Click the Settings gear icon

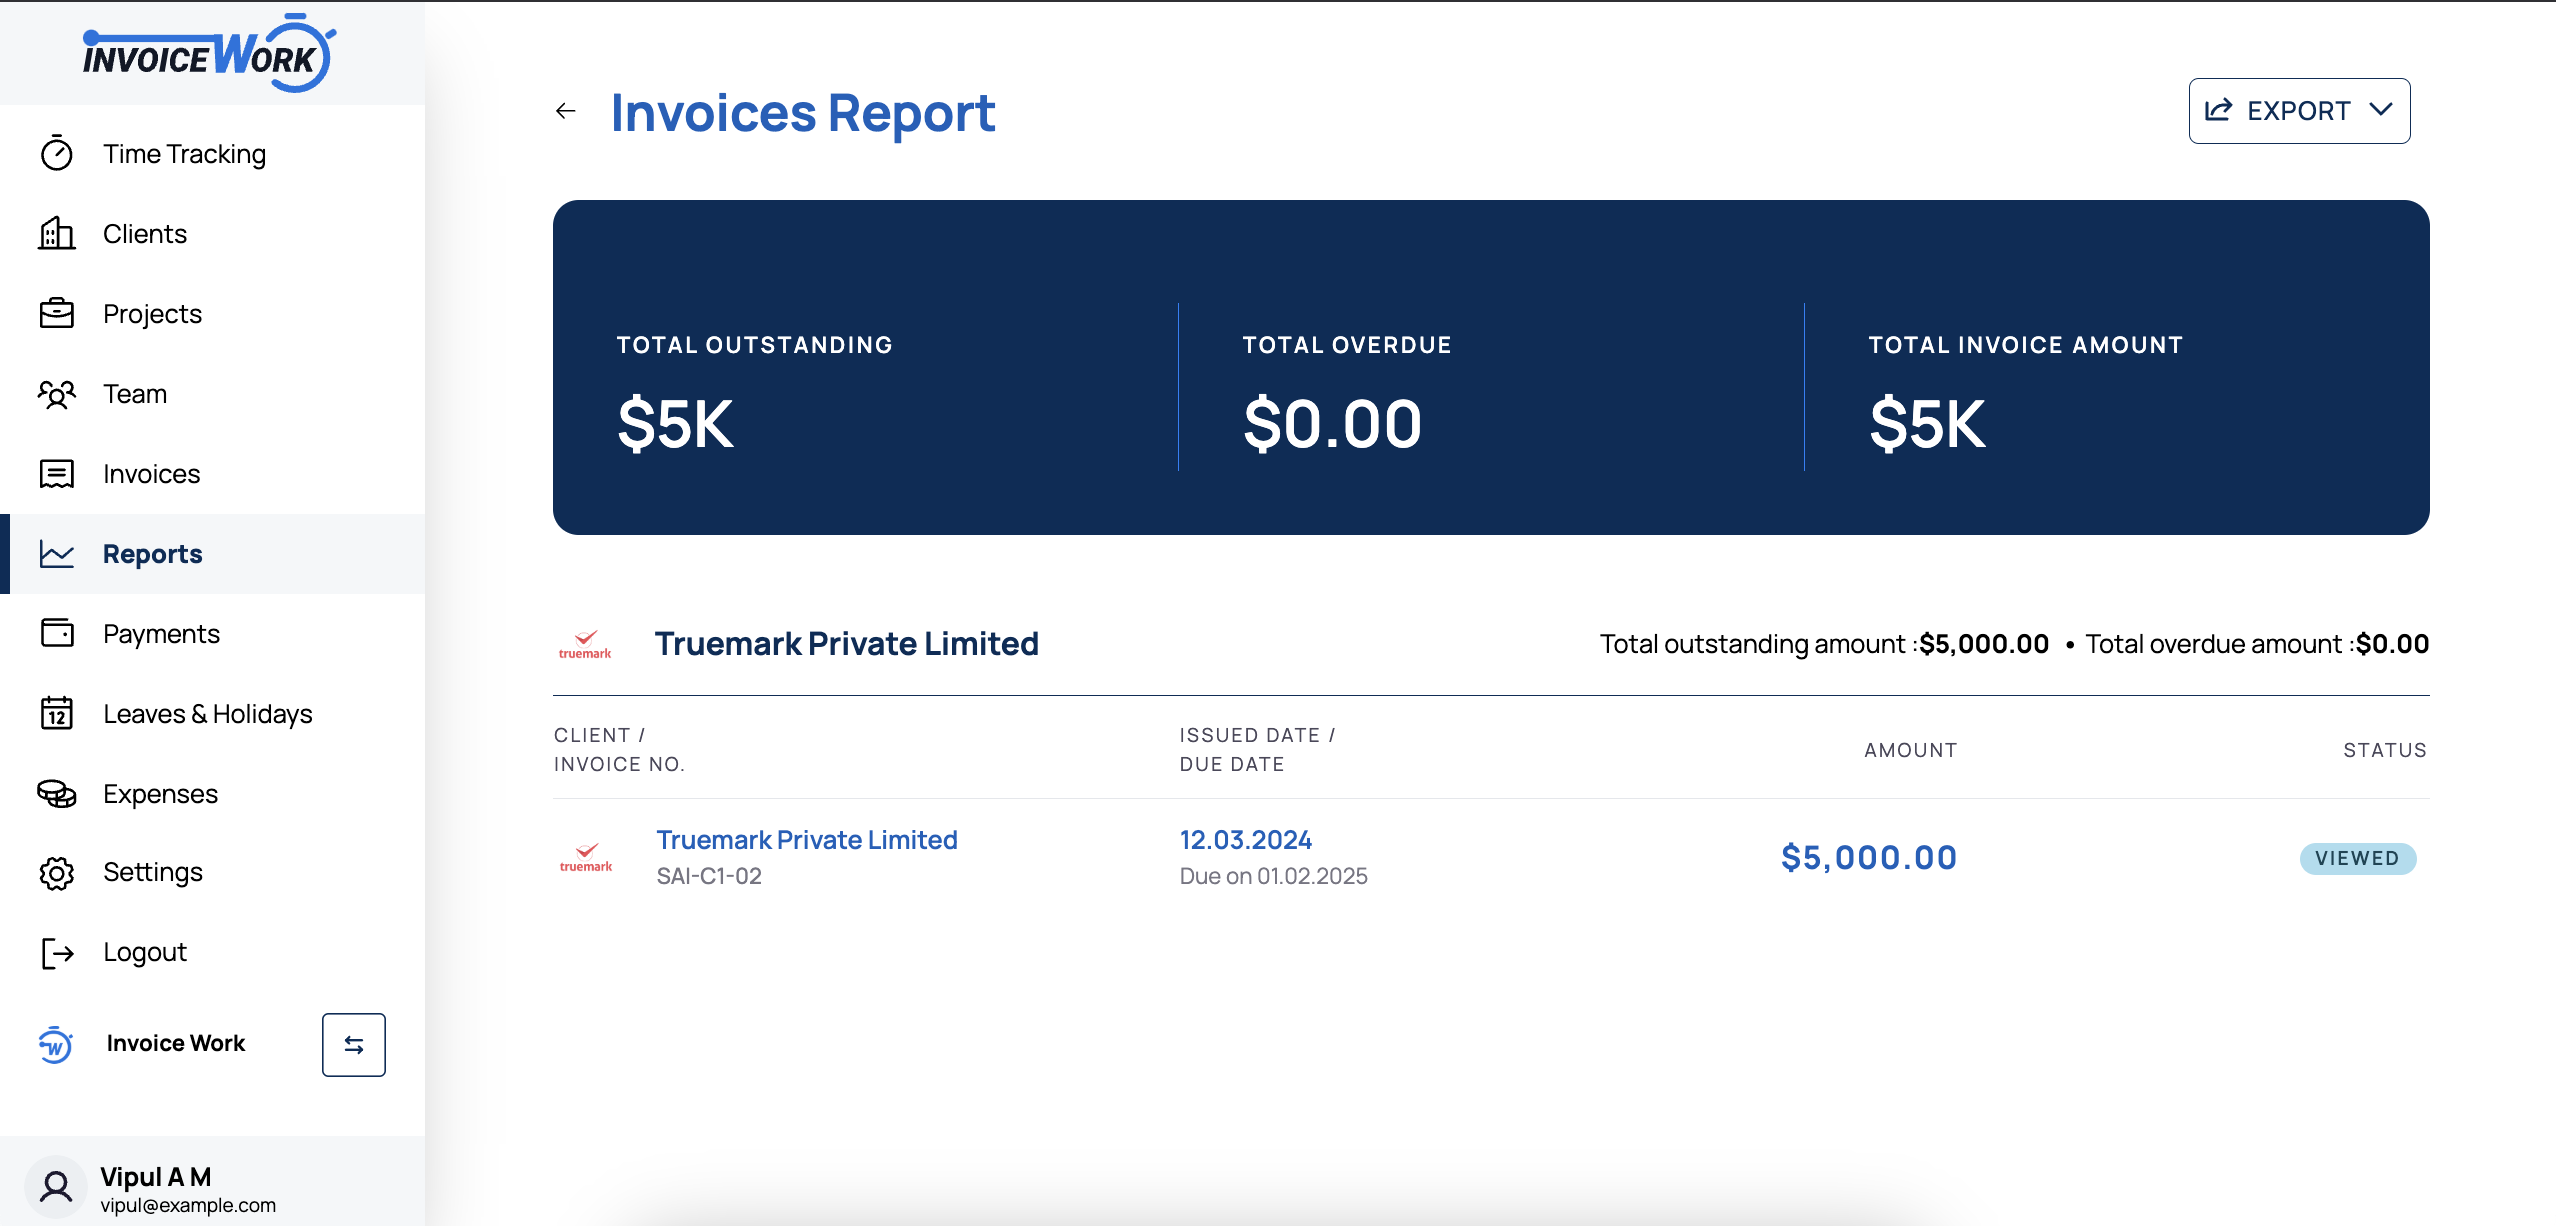(57, 871)
